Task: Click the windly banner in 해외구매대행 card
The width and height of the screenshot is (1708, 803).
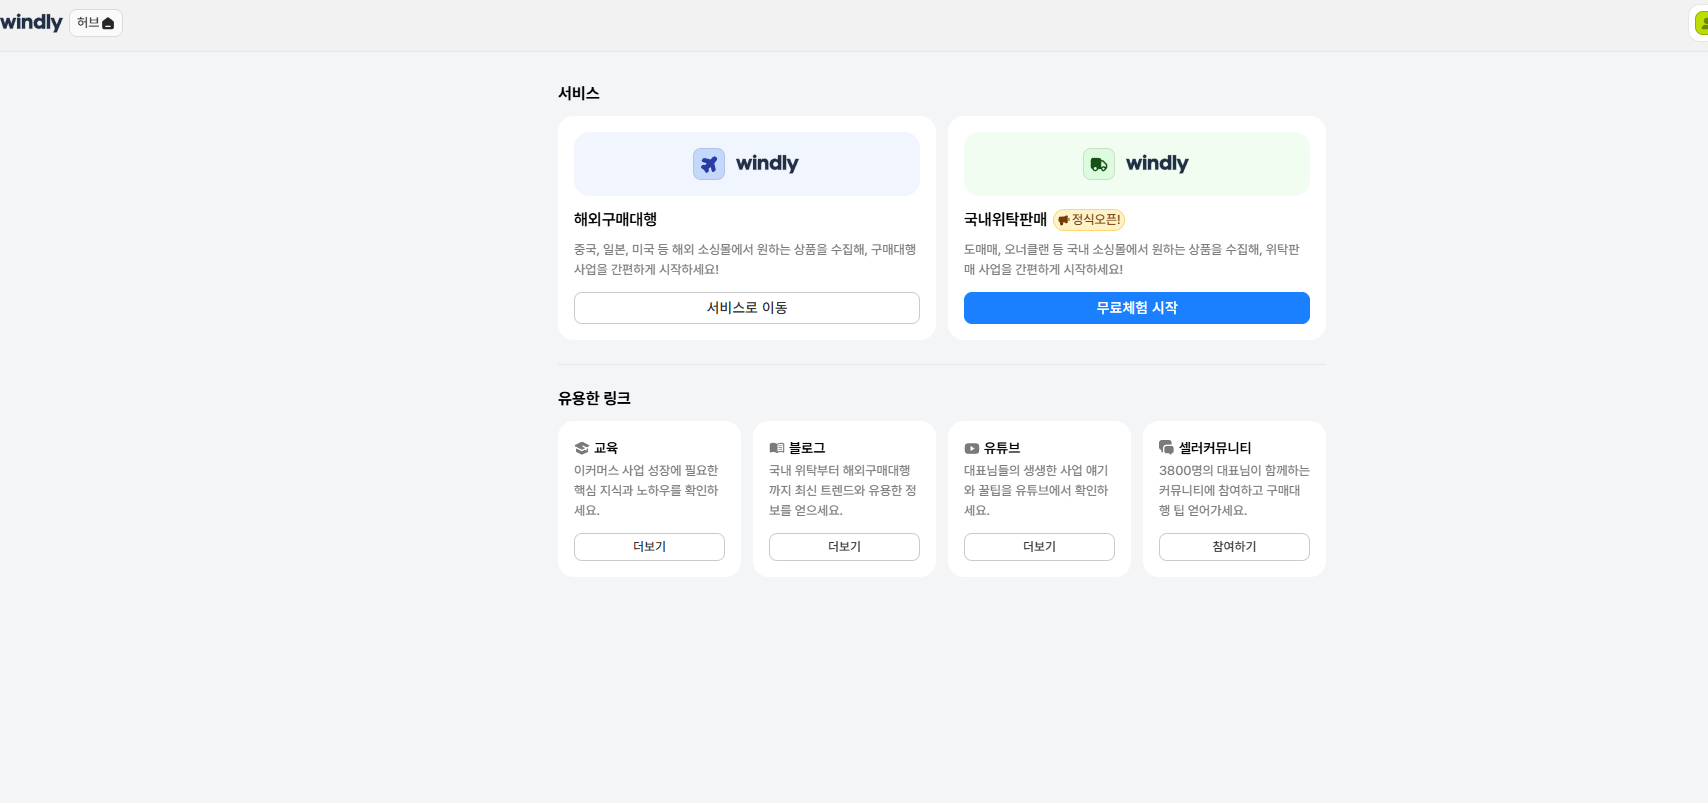Action: point(747,164)
